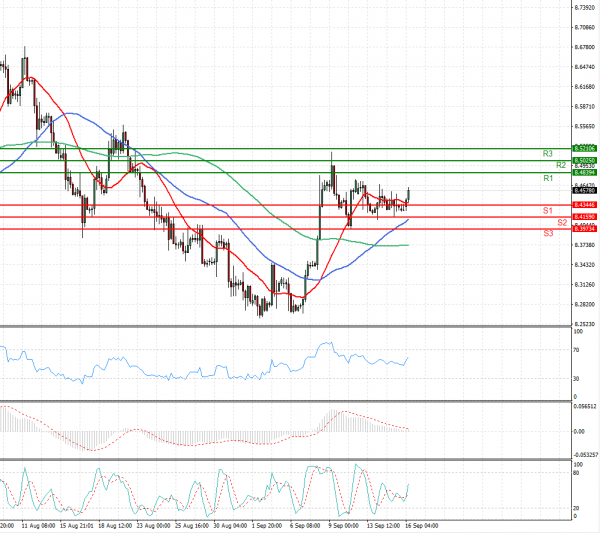Click the 13 Sep 12:00 time label
The image size is (600, 533).
[383, 526]
